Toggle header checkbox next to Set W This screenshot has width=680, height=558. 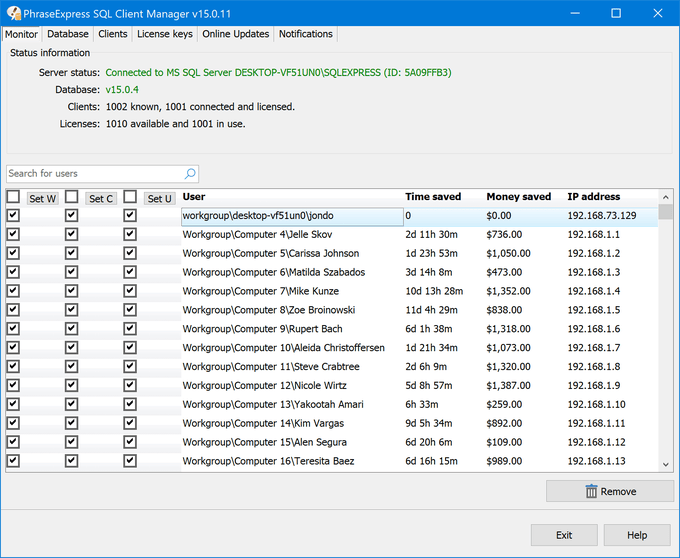13,197
